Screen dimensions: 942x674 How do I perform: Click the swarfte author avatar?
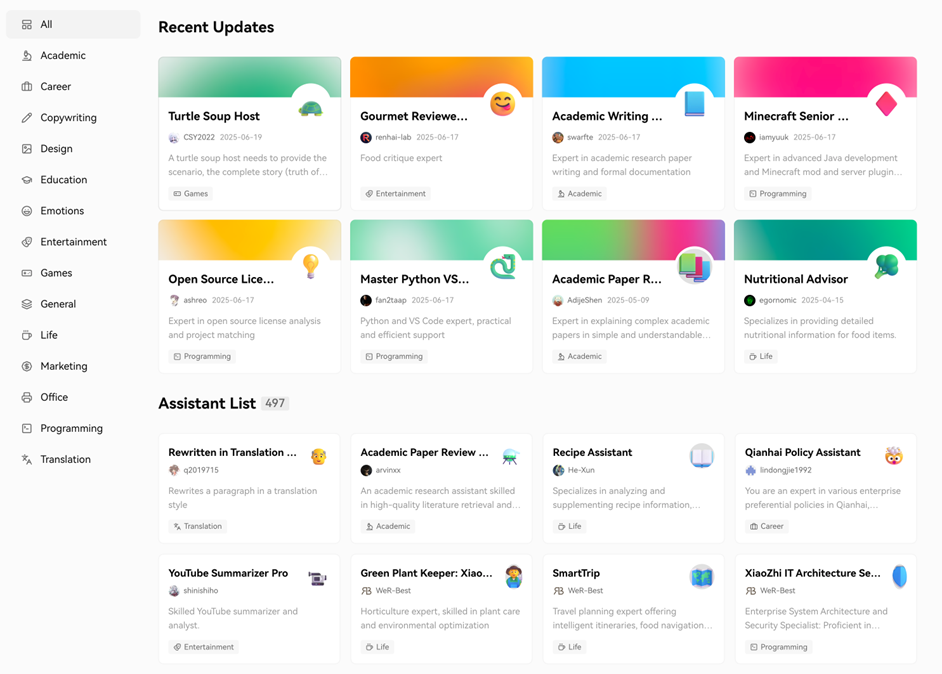[558, 138]
